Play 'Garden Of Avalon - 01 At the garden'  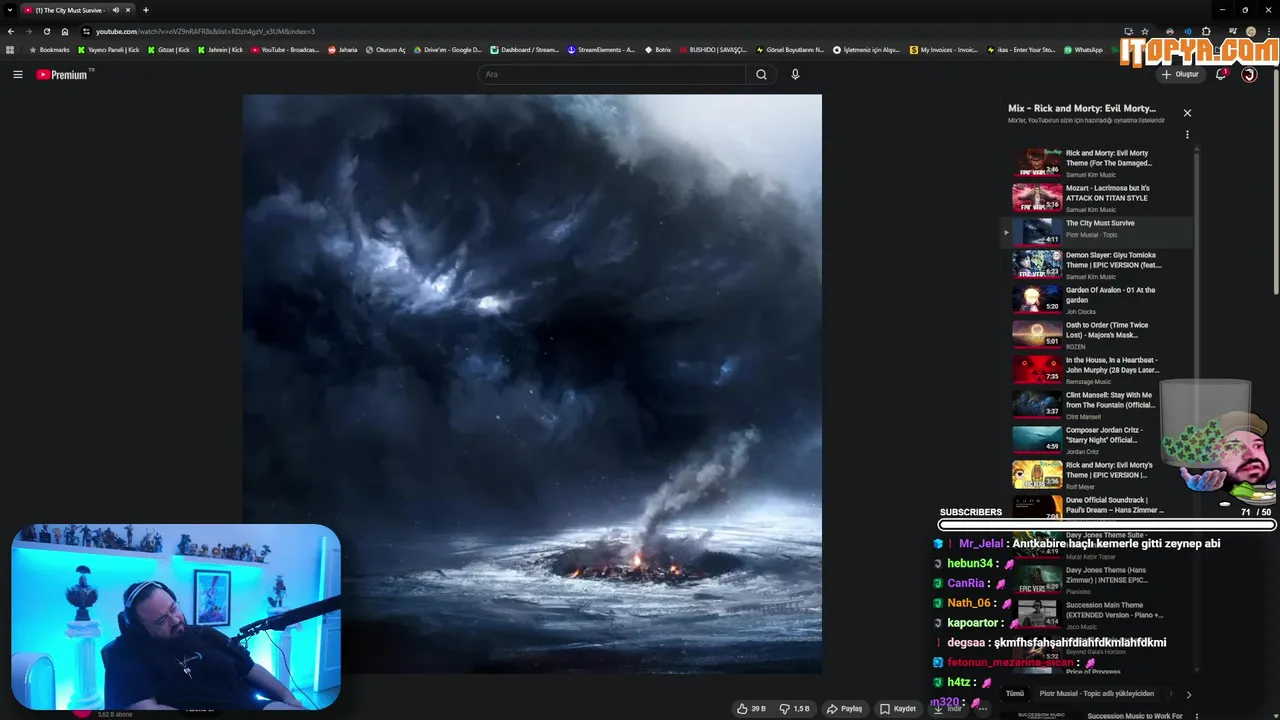point(1098,300)
